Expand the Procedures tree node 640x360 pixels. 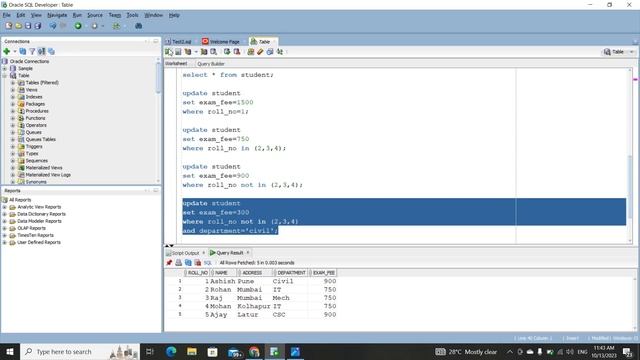(x=13, y=111)
